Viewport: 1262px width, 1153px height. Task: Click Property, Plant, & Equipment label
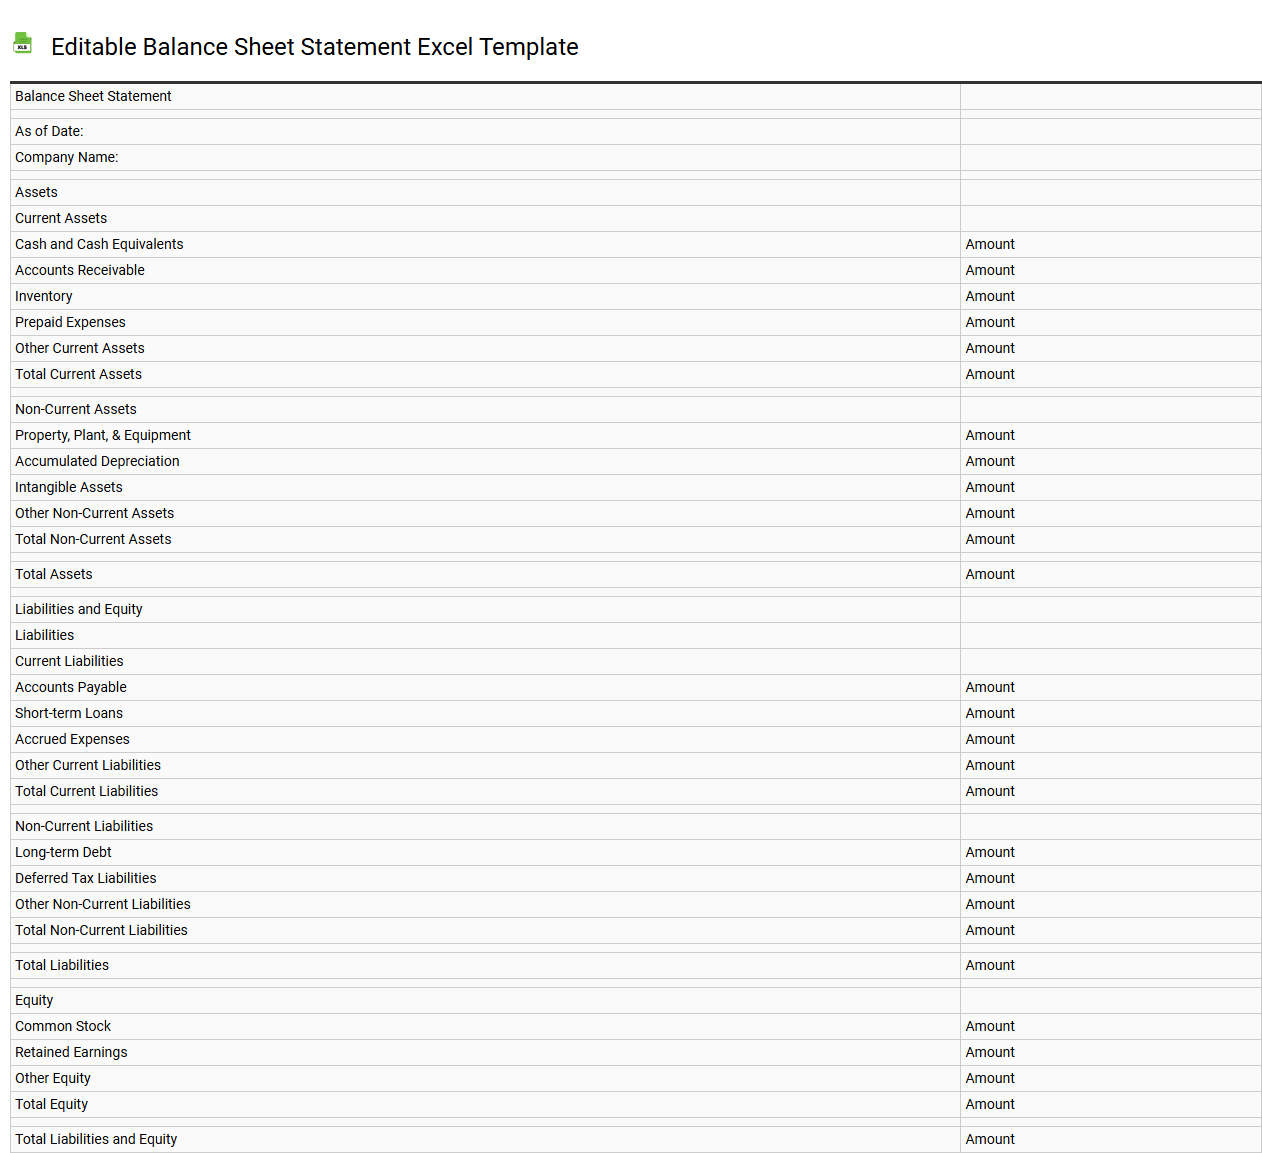(x=102, y=435)
